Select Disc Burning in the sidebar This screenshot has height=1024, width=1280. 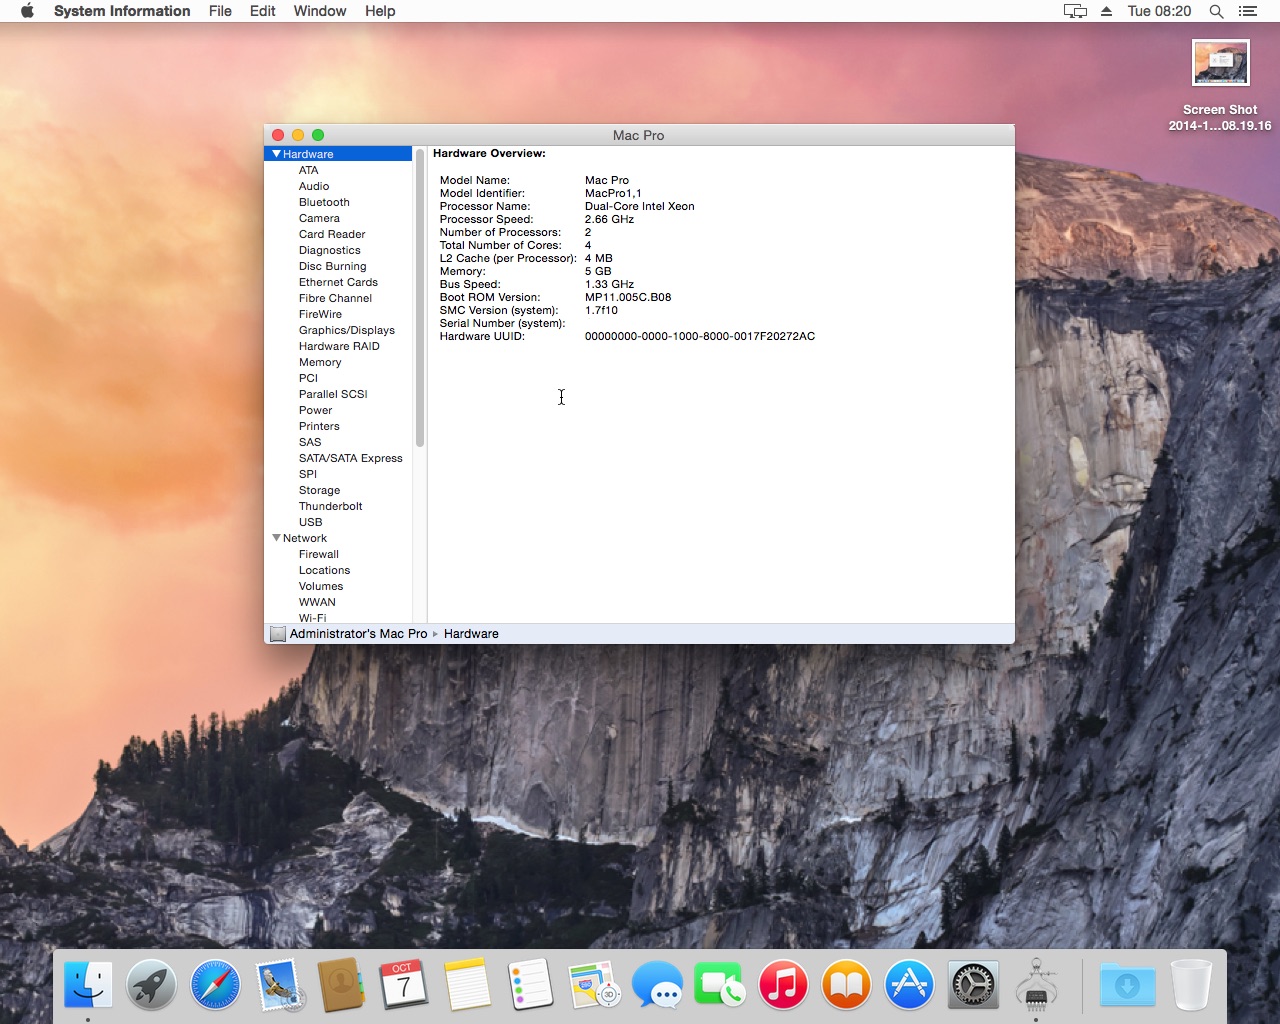point(333,266)
